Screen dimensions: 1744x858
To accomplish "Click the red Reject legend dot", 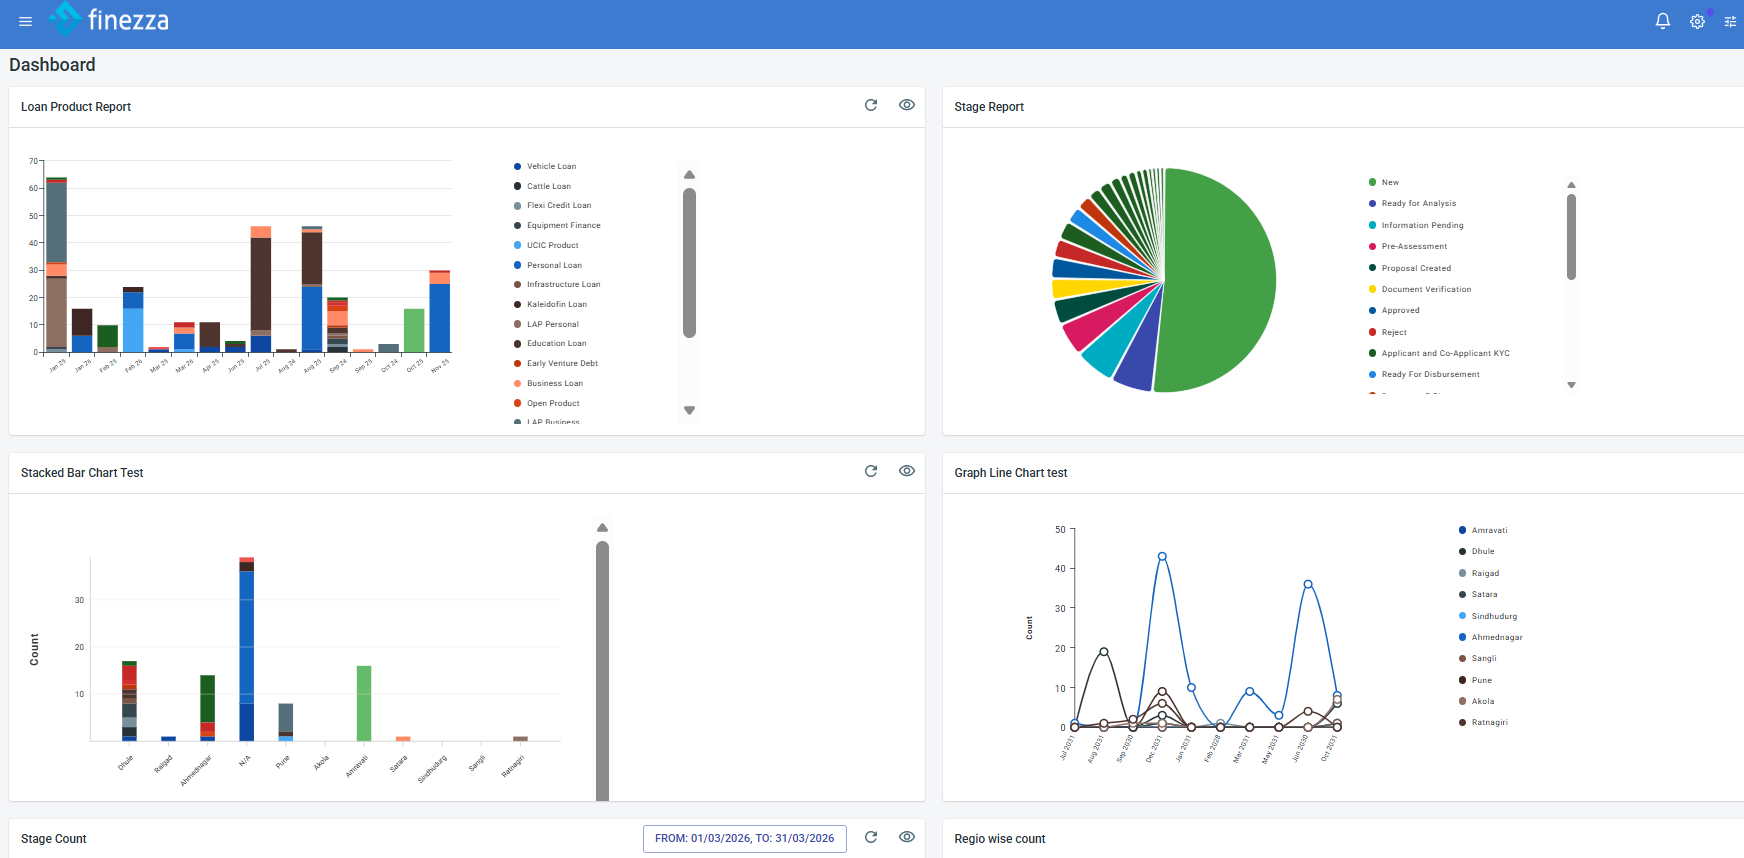I will click(1373, 332).
